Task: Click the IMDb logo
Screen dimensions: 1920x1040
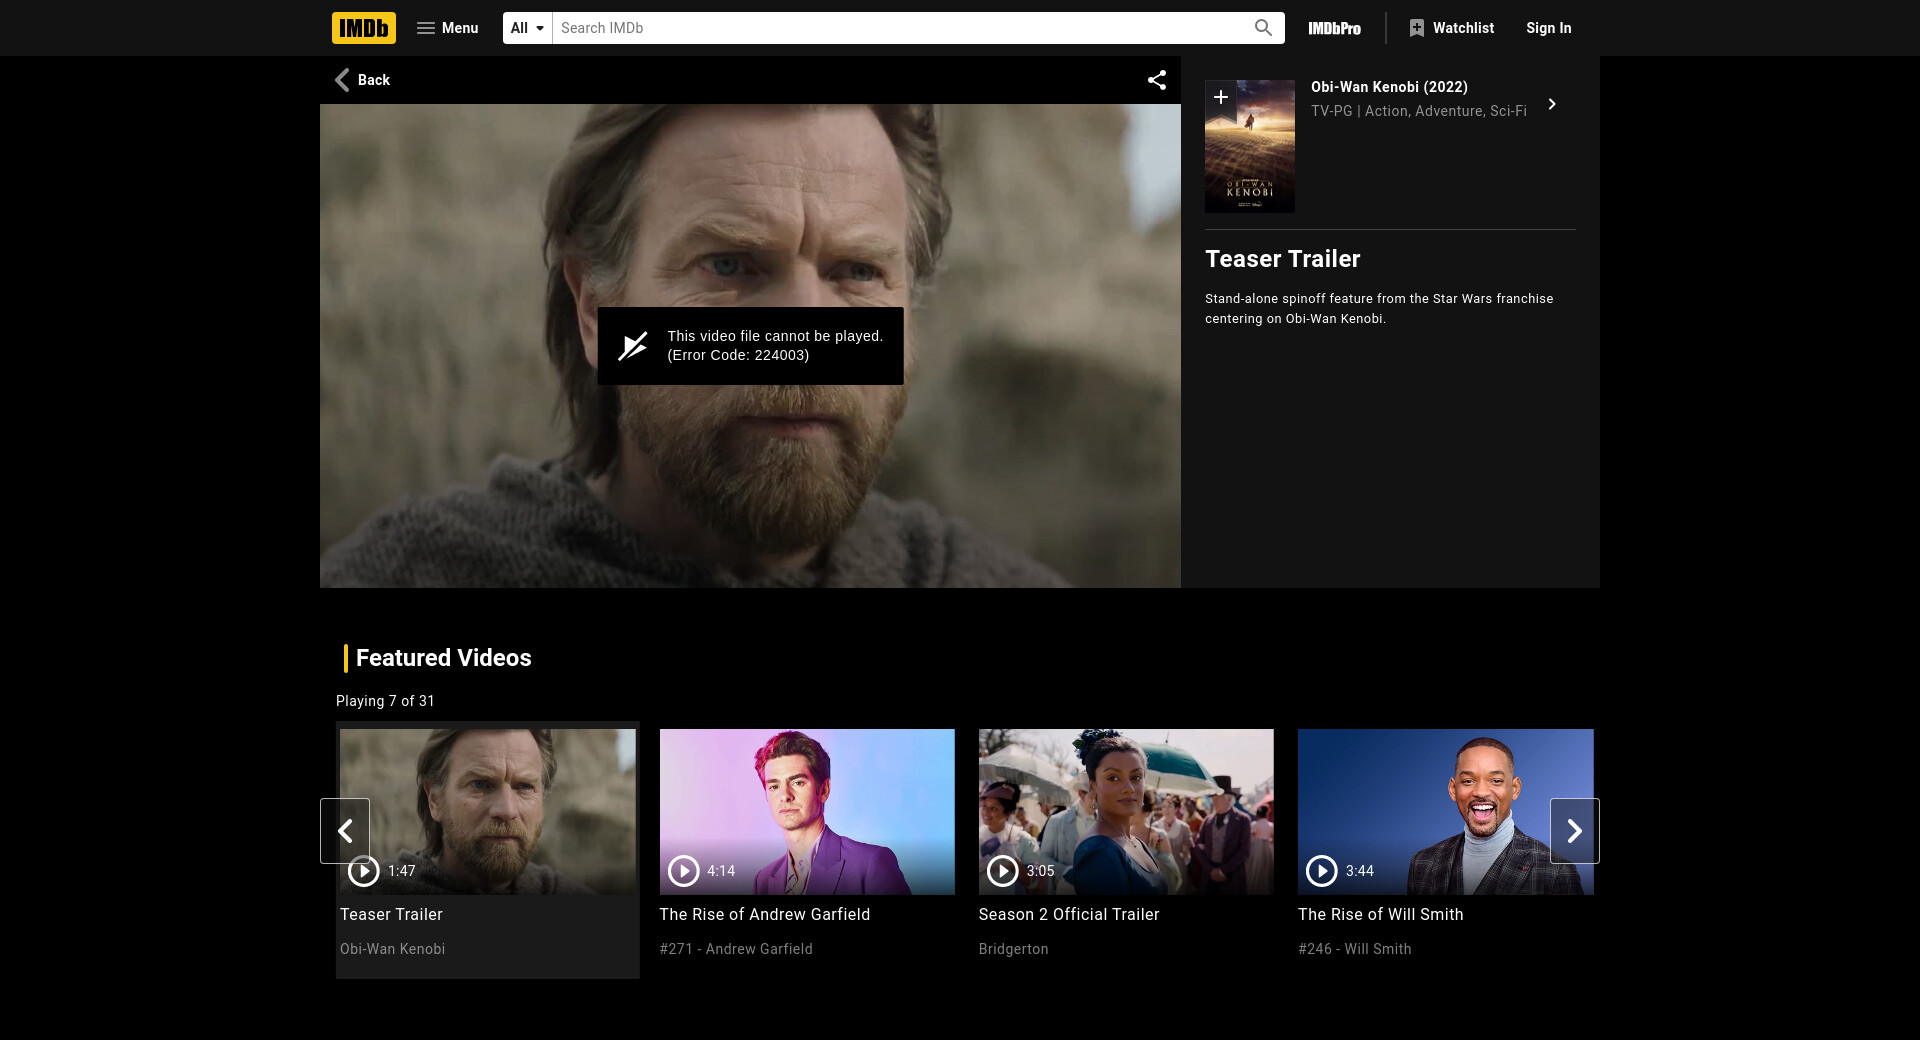Action: coord(363,28)
